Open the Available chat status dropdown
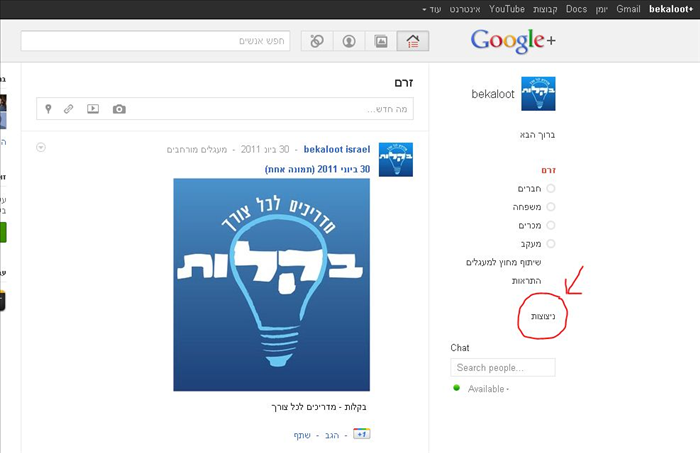Image resolution: width=700 pixels, height=453 pixels. (488, 389)
